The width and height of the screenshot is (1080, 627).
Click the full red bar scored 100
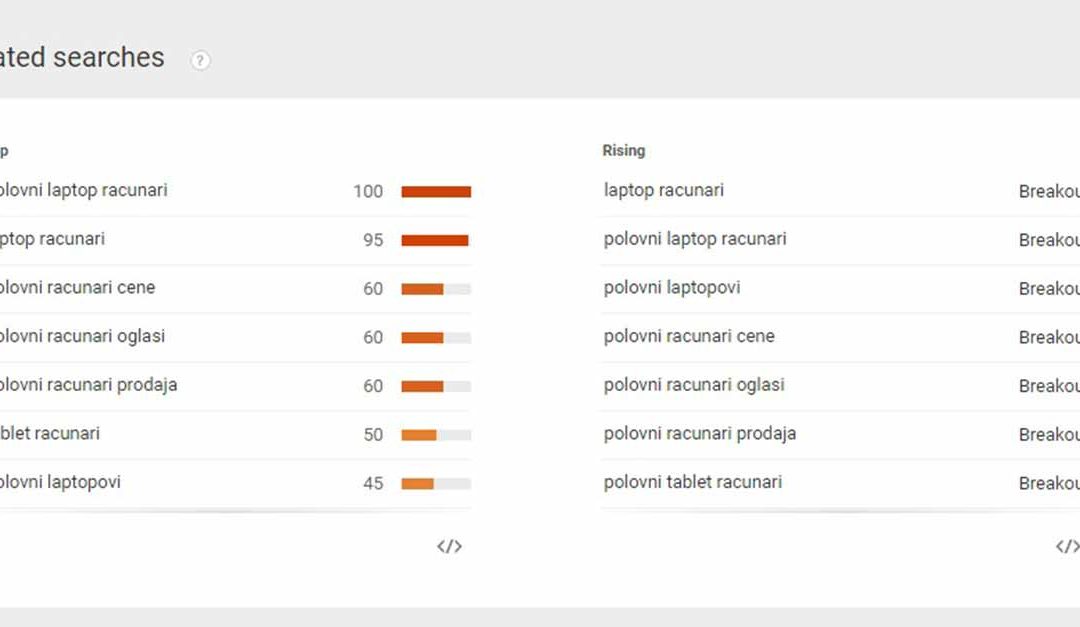coord(436,191)
